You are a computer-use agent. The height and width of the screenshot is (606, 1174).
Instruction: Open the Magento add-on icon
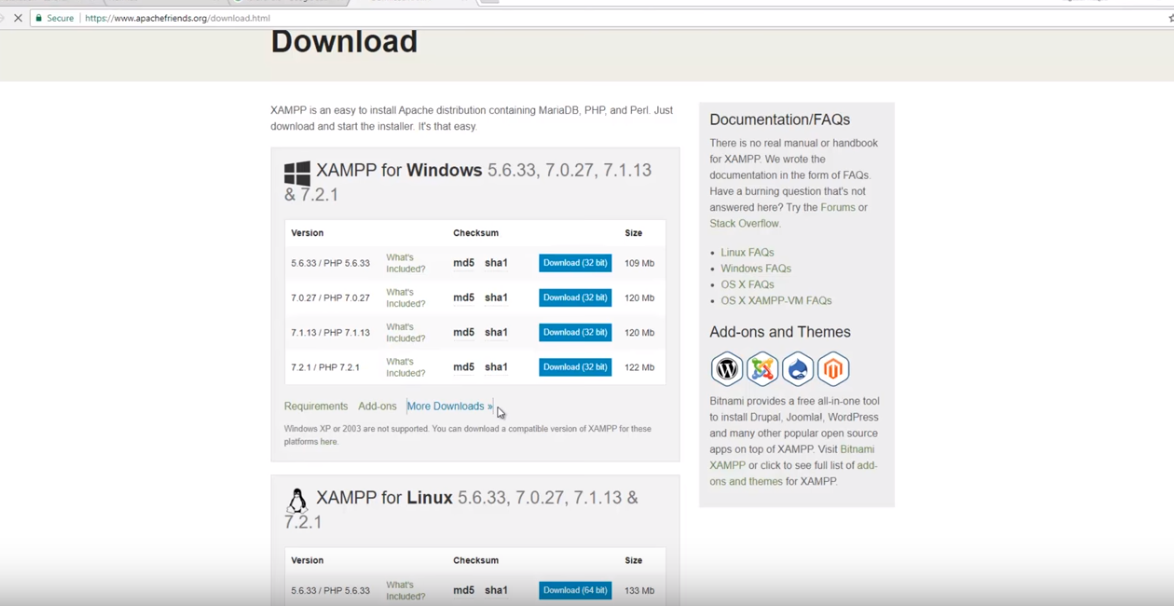tap(833, 369)
